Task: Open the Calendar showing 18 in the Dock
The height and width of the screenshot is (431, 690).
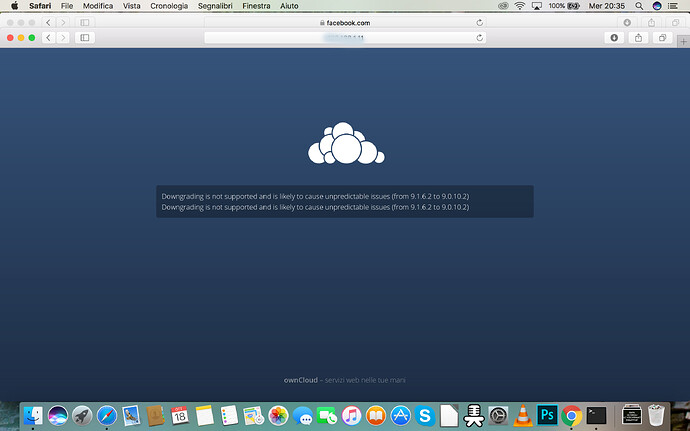Action: tap(180, 415)
